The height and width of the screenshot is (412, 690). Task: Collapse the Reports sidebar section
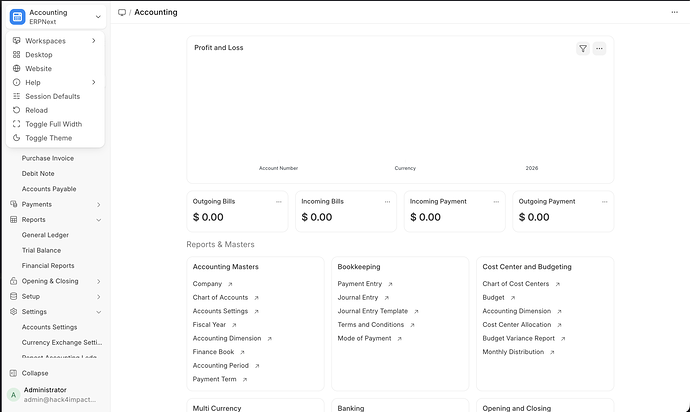(x=98, y=219)
